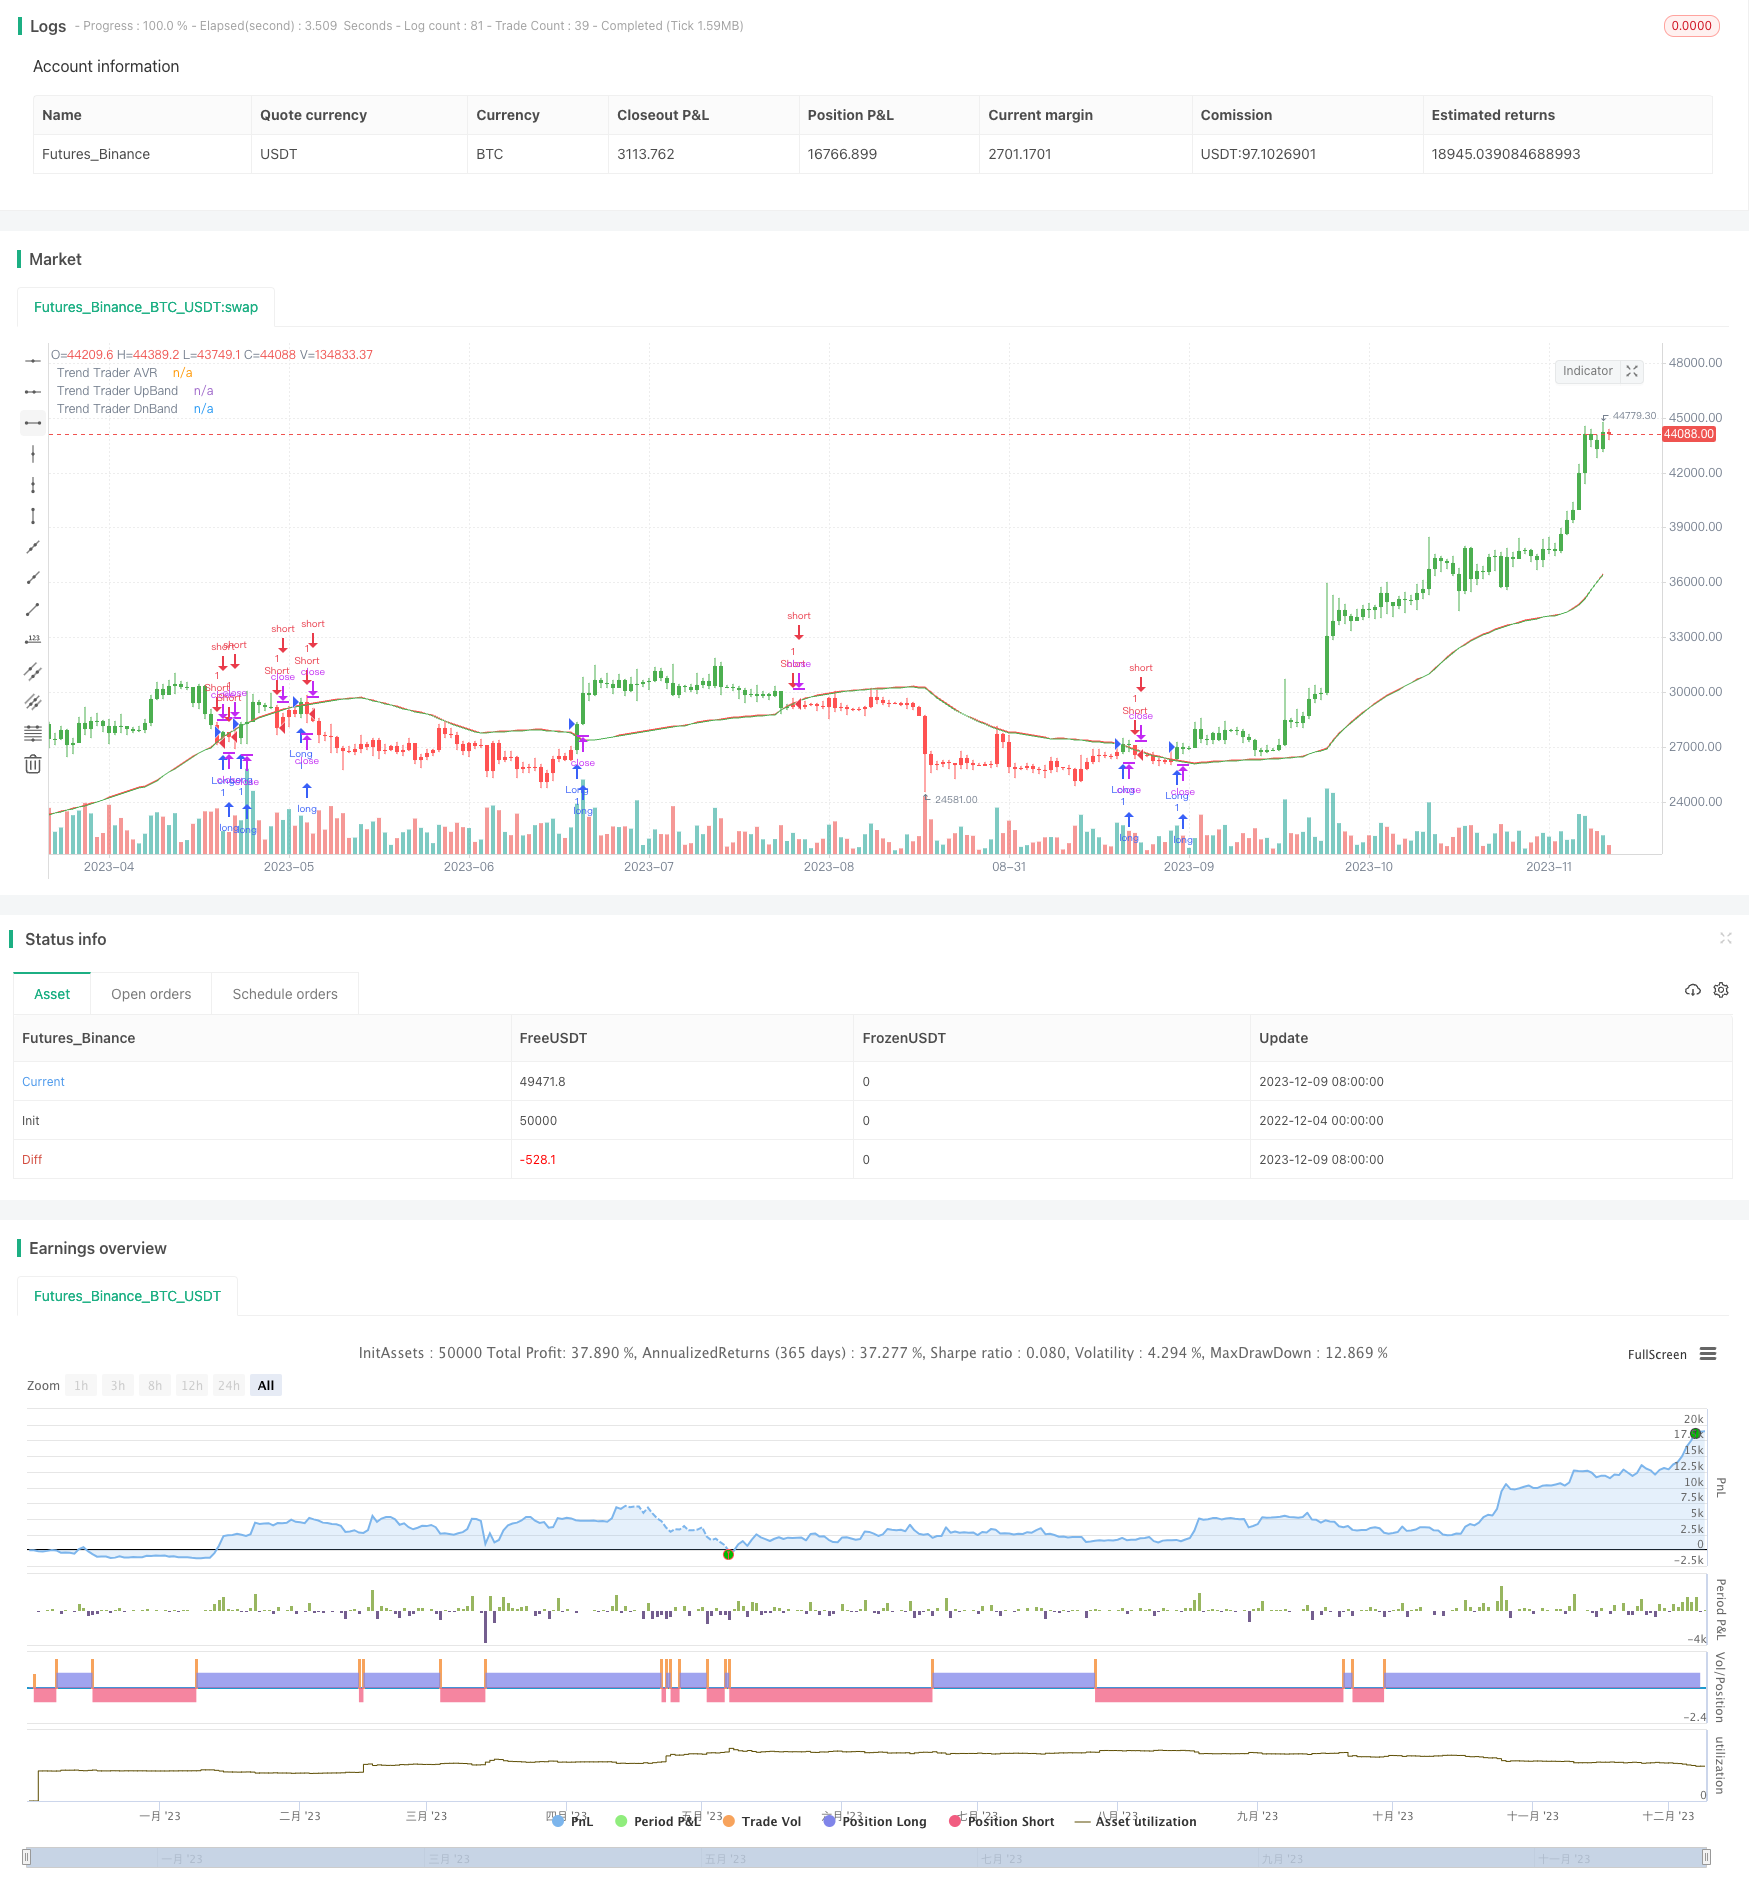Open the Open orders tab
This screenshot has width=1749, height=1897.
151,994
